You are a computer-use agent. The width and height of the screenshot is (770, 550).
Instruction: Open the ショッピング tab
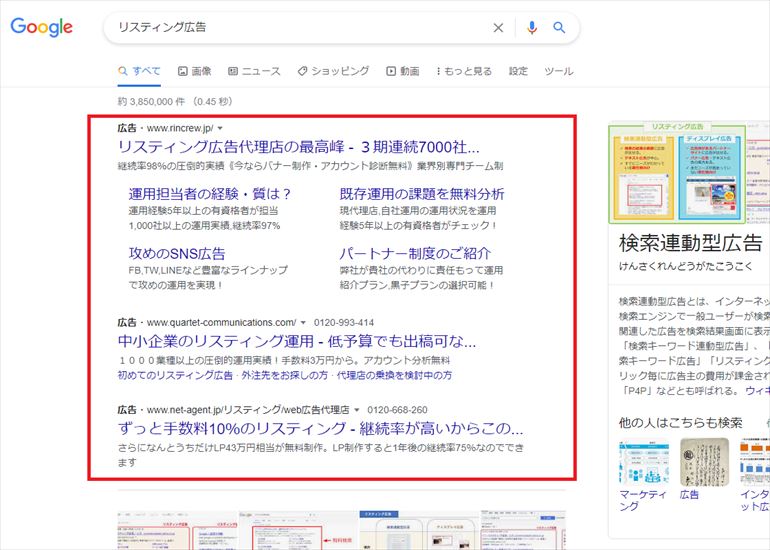(x=333, y=71)
